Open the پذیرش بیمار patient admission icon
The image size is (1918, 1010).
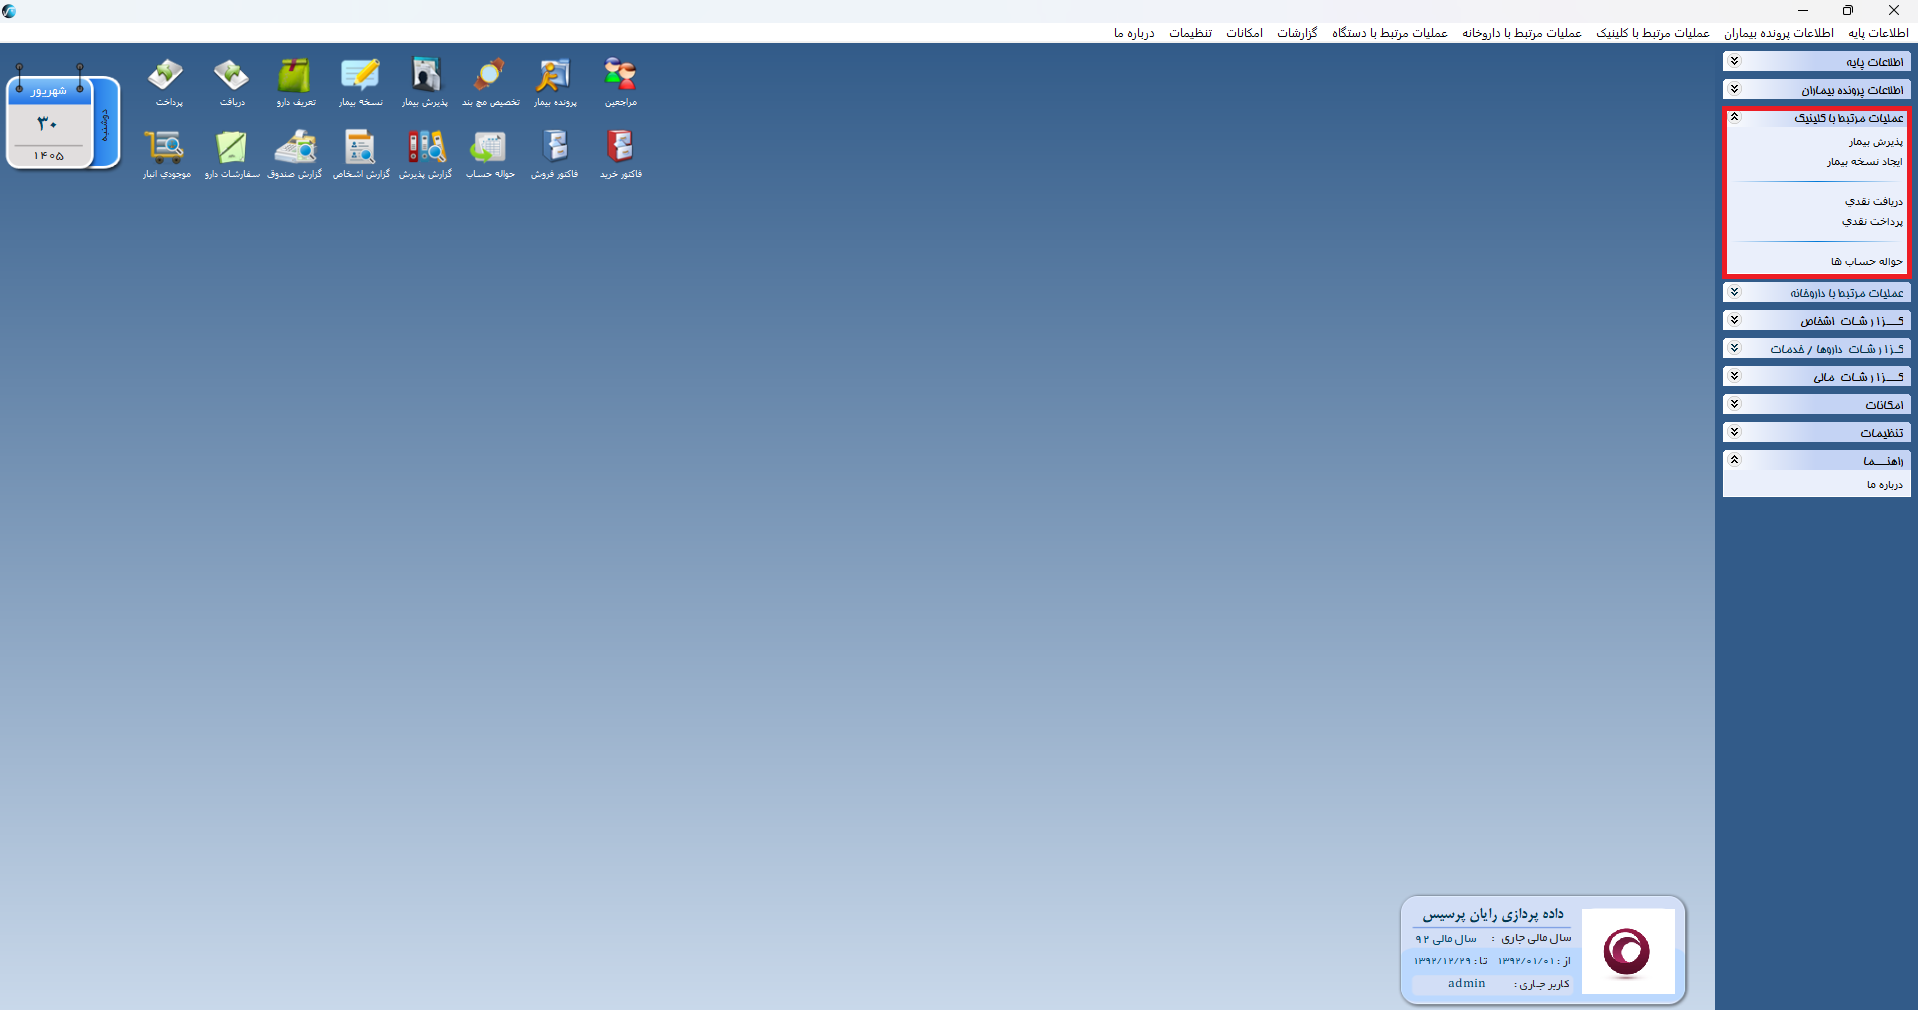(425, 82)
